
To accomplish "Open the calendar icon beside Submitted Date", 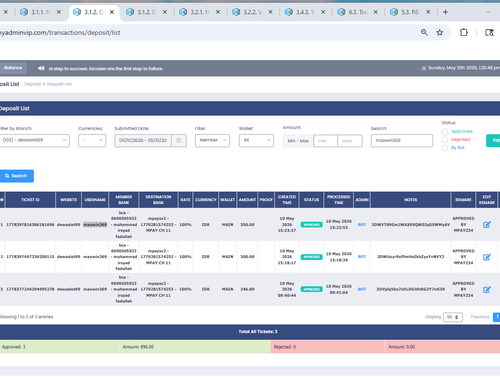I will click(179, 140).
